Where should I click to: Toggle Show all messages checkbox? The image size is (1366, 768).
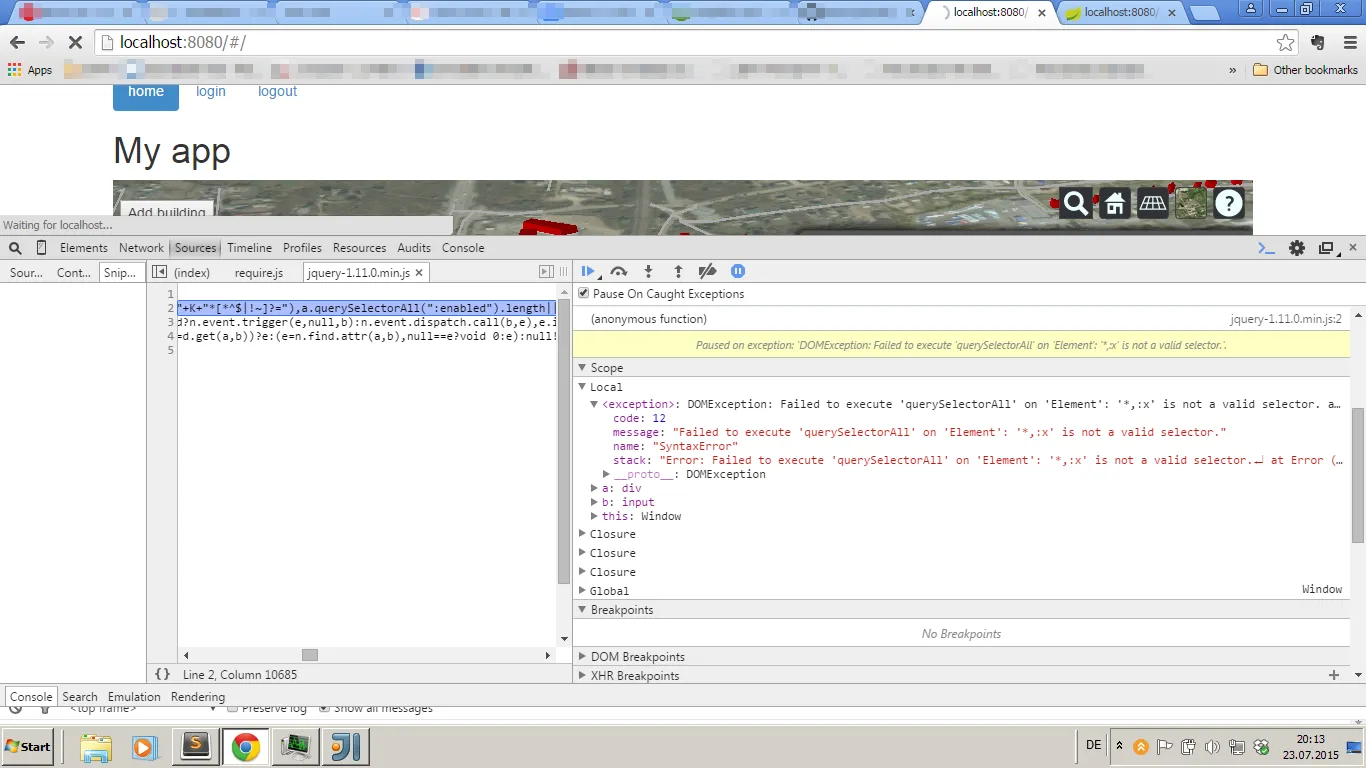pyautogui.click(x=324, y=709)
